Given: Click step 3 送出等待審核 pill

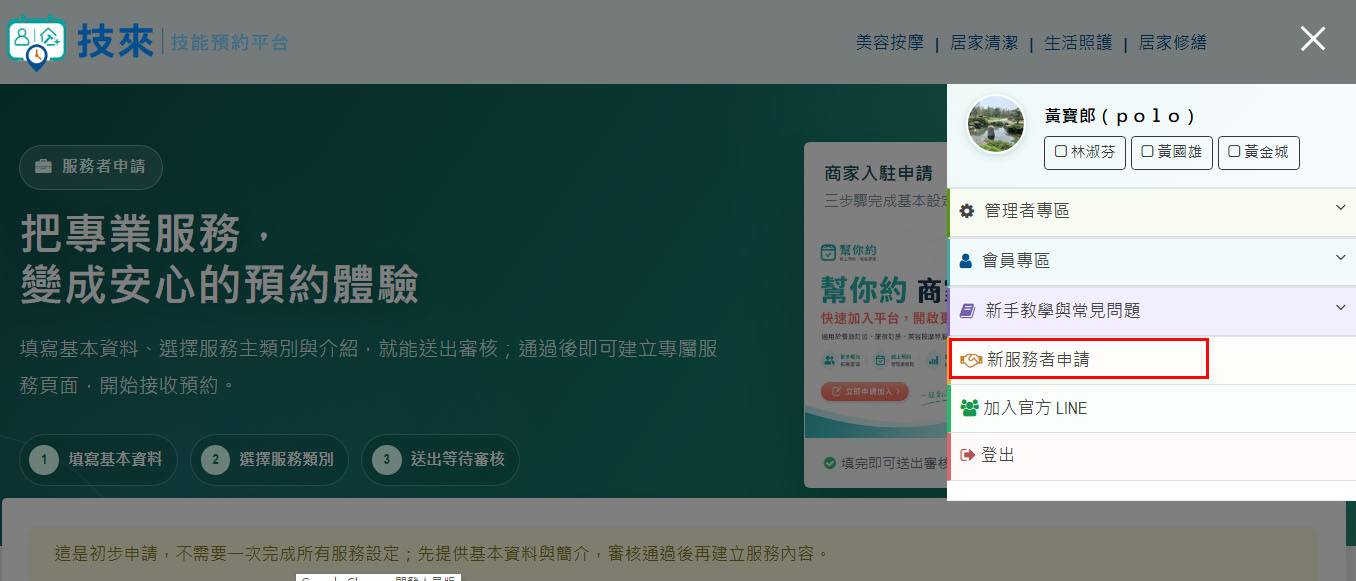Looking at the screenshot, I should [440, 460].
